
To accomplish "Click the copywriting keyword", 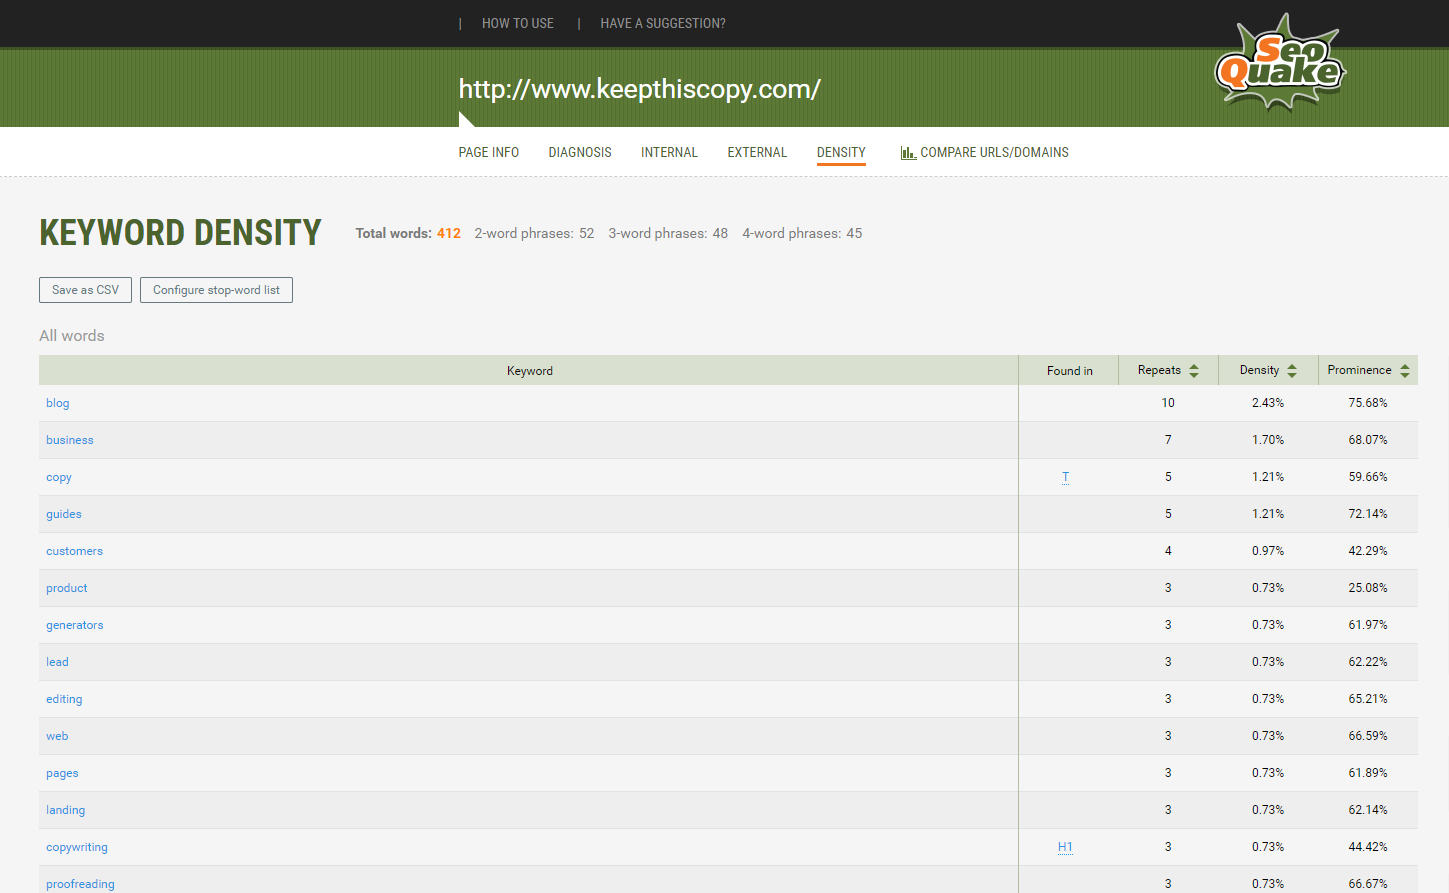I will pyautogui.click(x=77, y=847).
